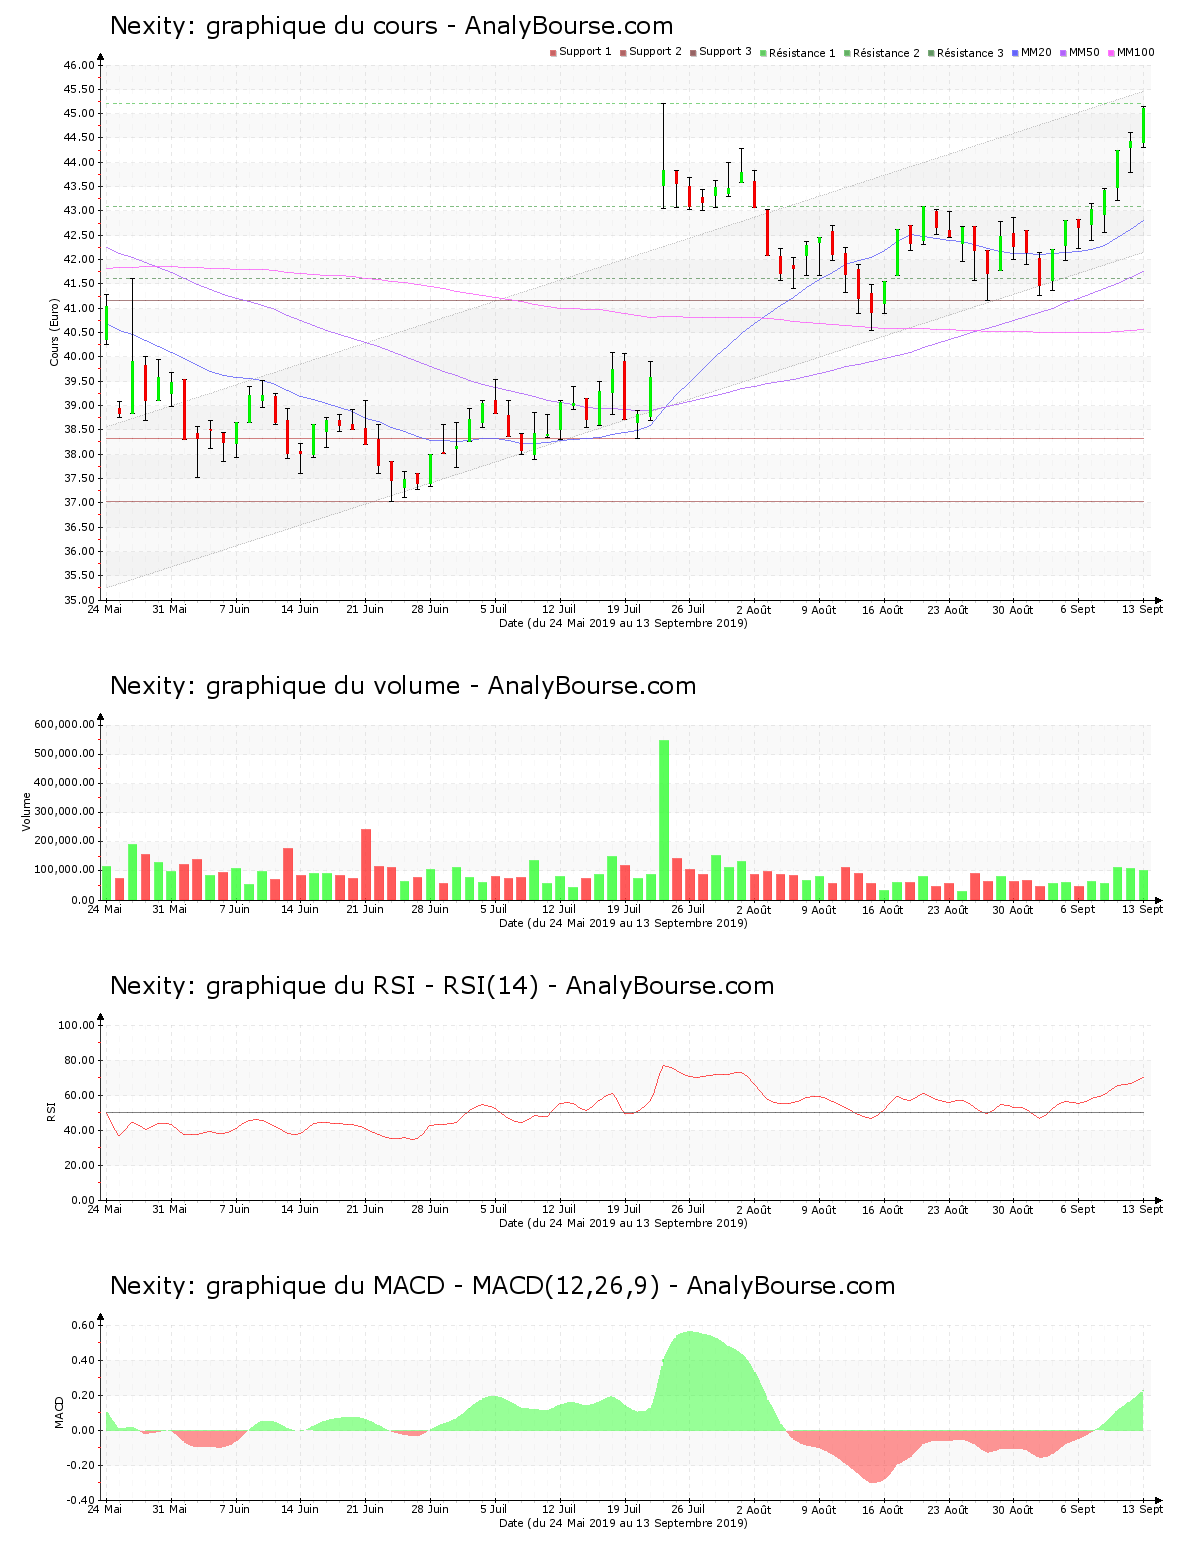The image size is (1200, 1550).
Task: Select the Résistance 3 legend label
Action: 970,53
